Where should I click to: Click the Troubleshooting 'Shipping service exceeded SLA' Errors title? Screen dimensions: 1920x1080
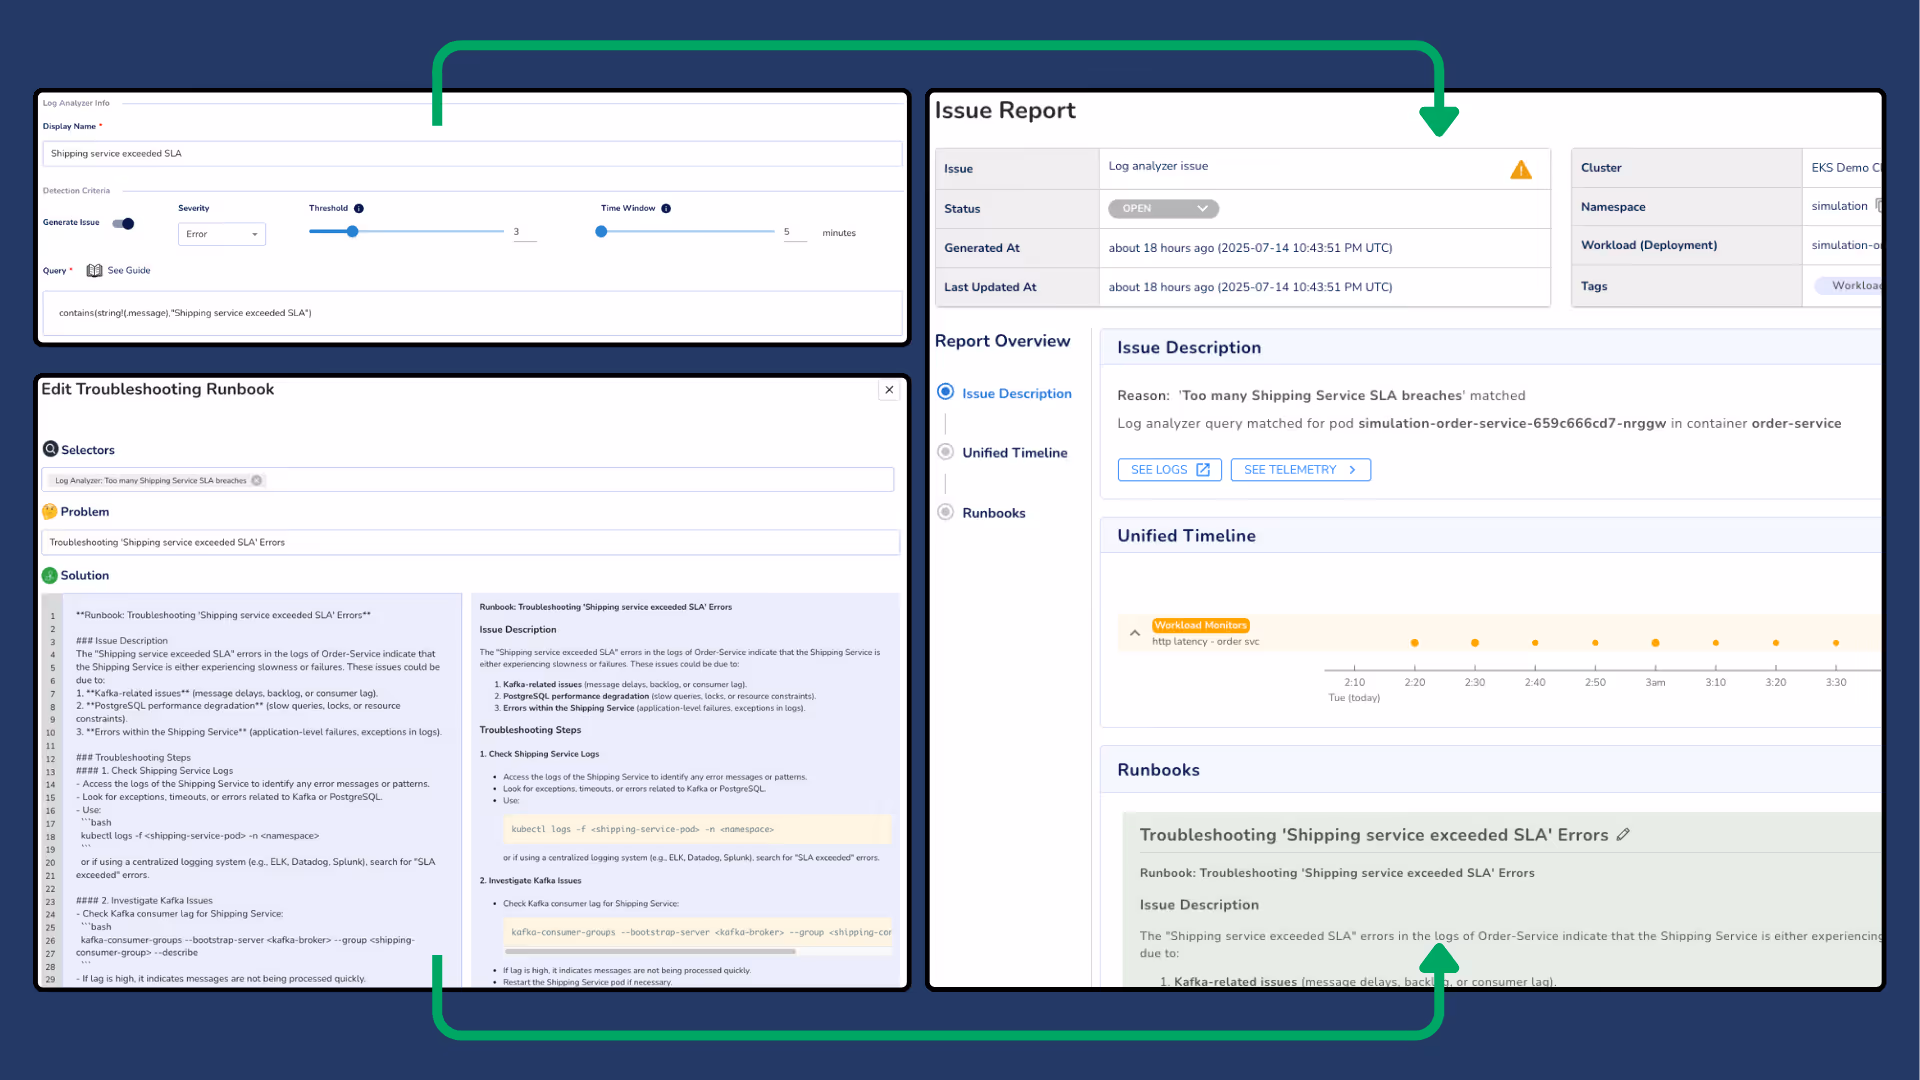tap(1374, 834)
